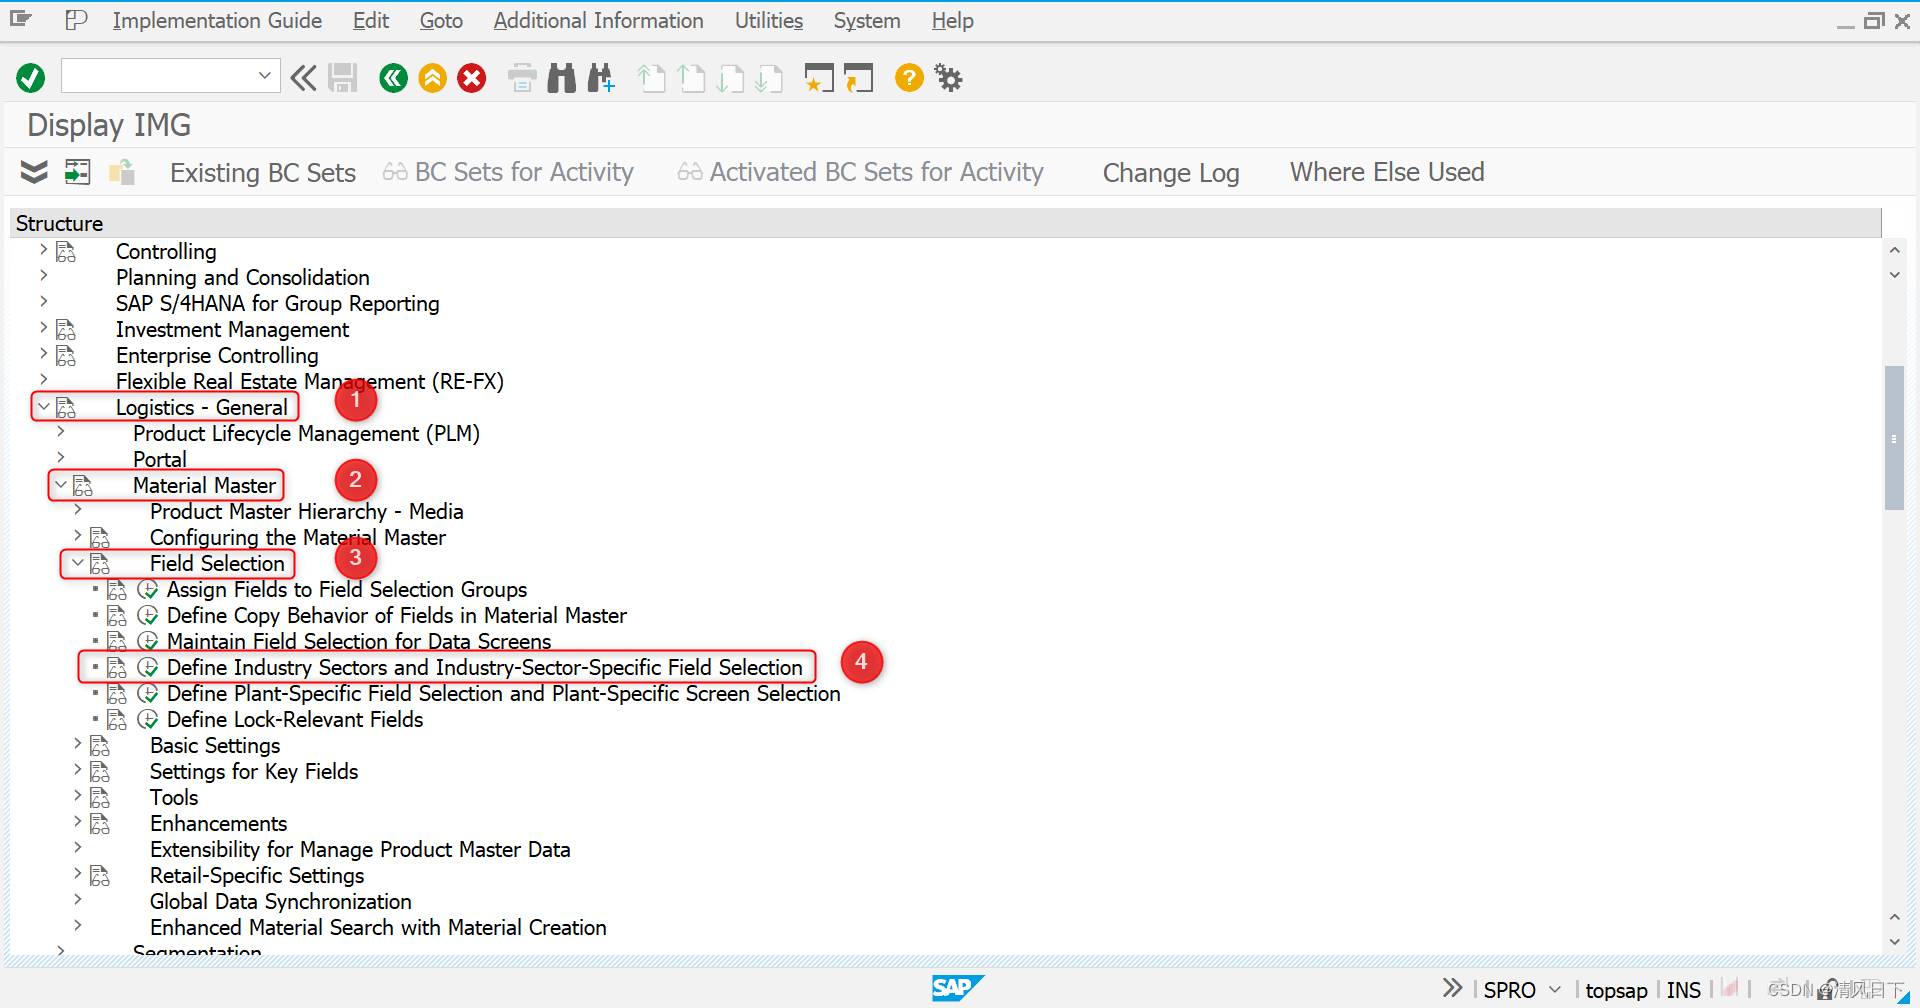Click the tree's vertical scrollbar thumb
Screen dimensions: 1920x1008
point(1894,437)
